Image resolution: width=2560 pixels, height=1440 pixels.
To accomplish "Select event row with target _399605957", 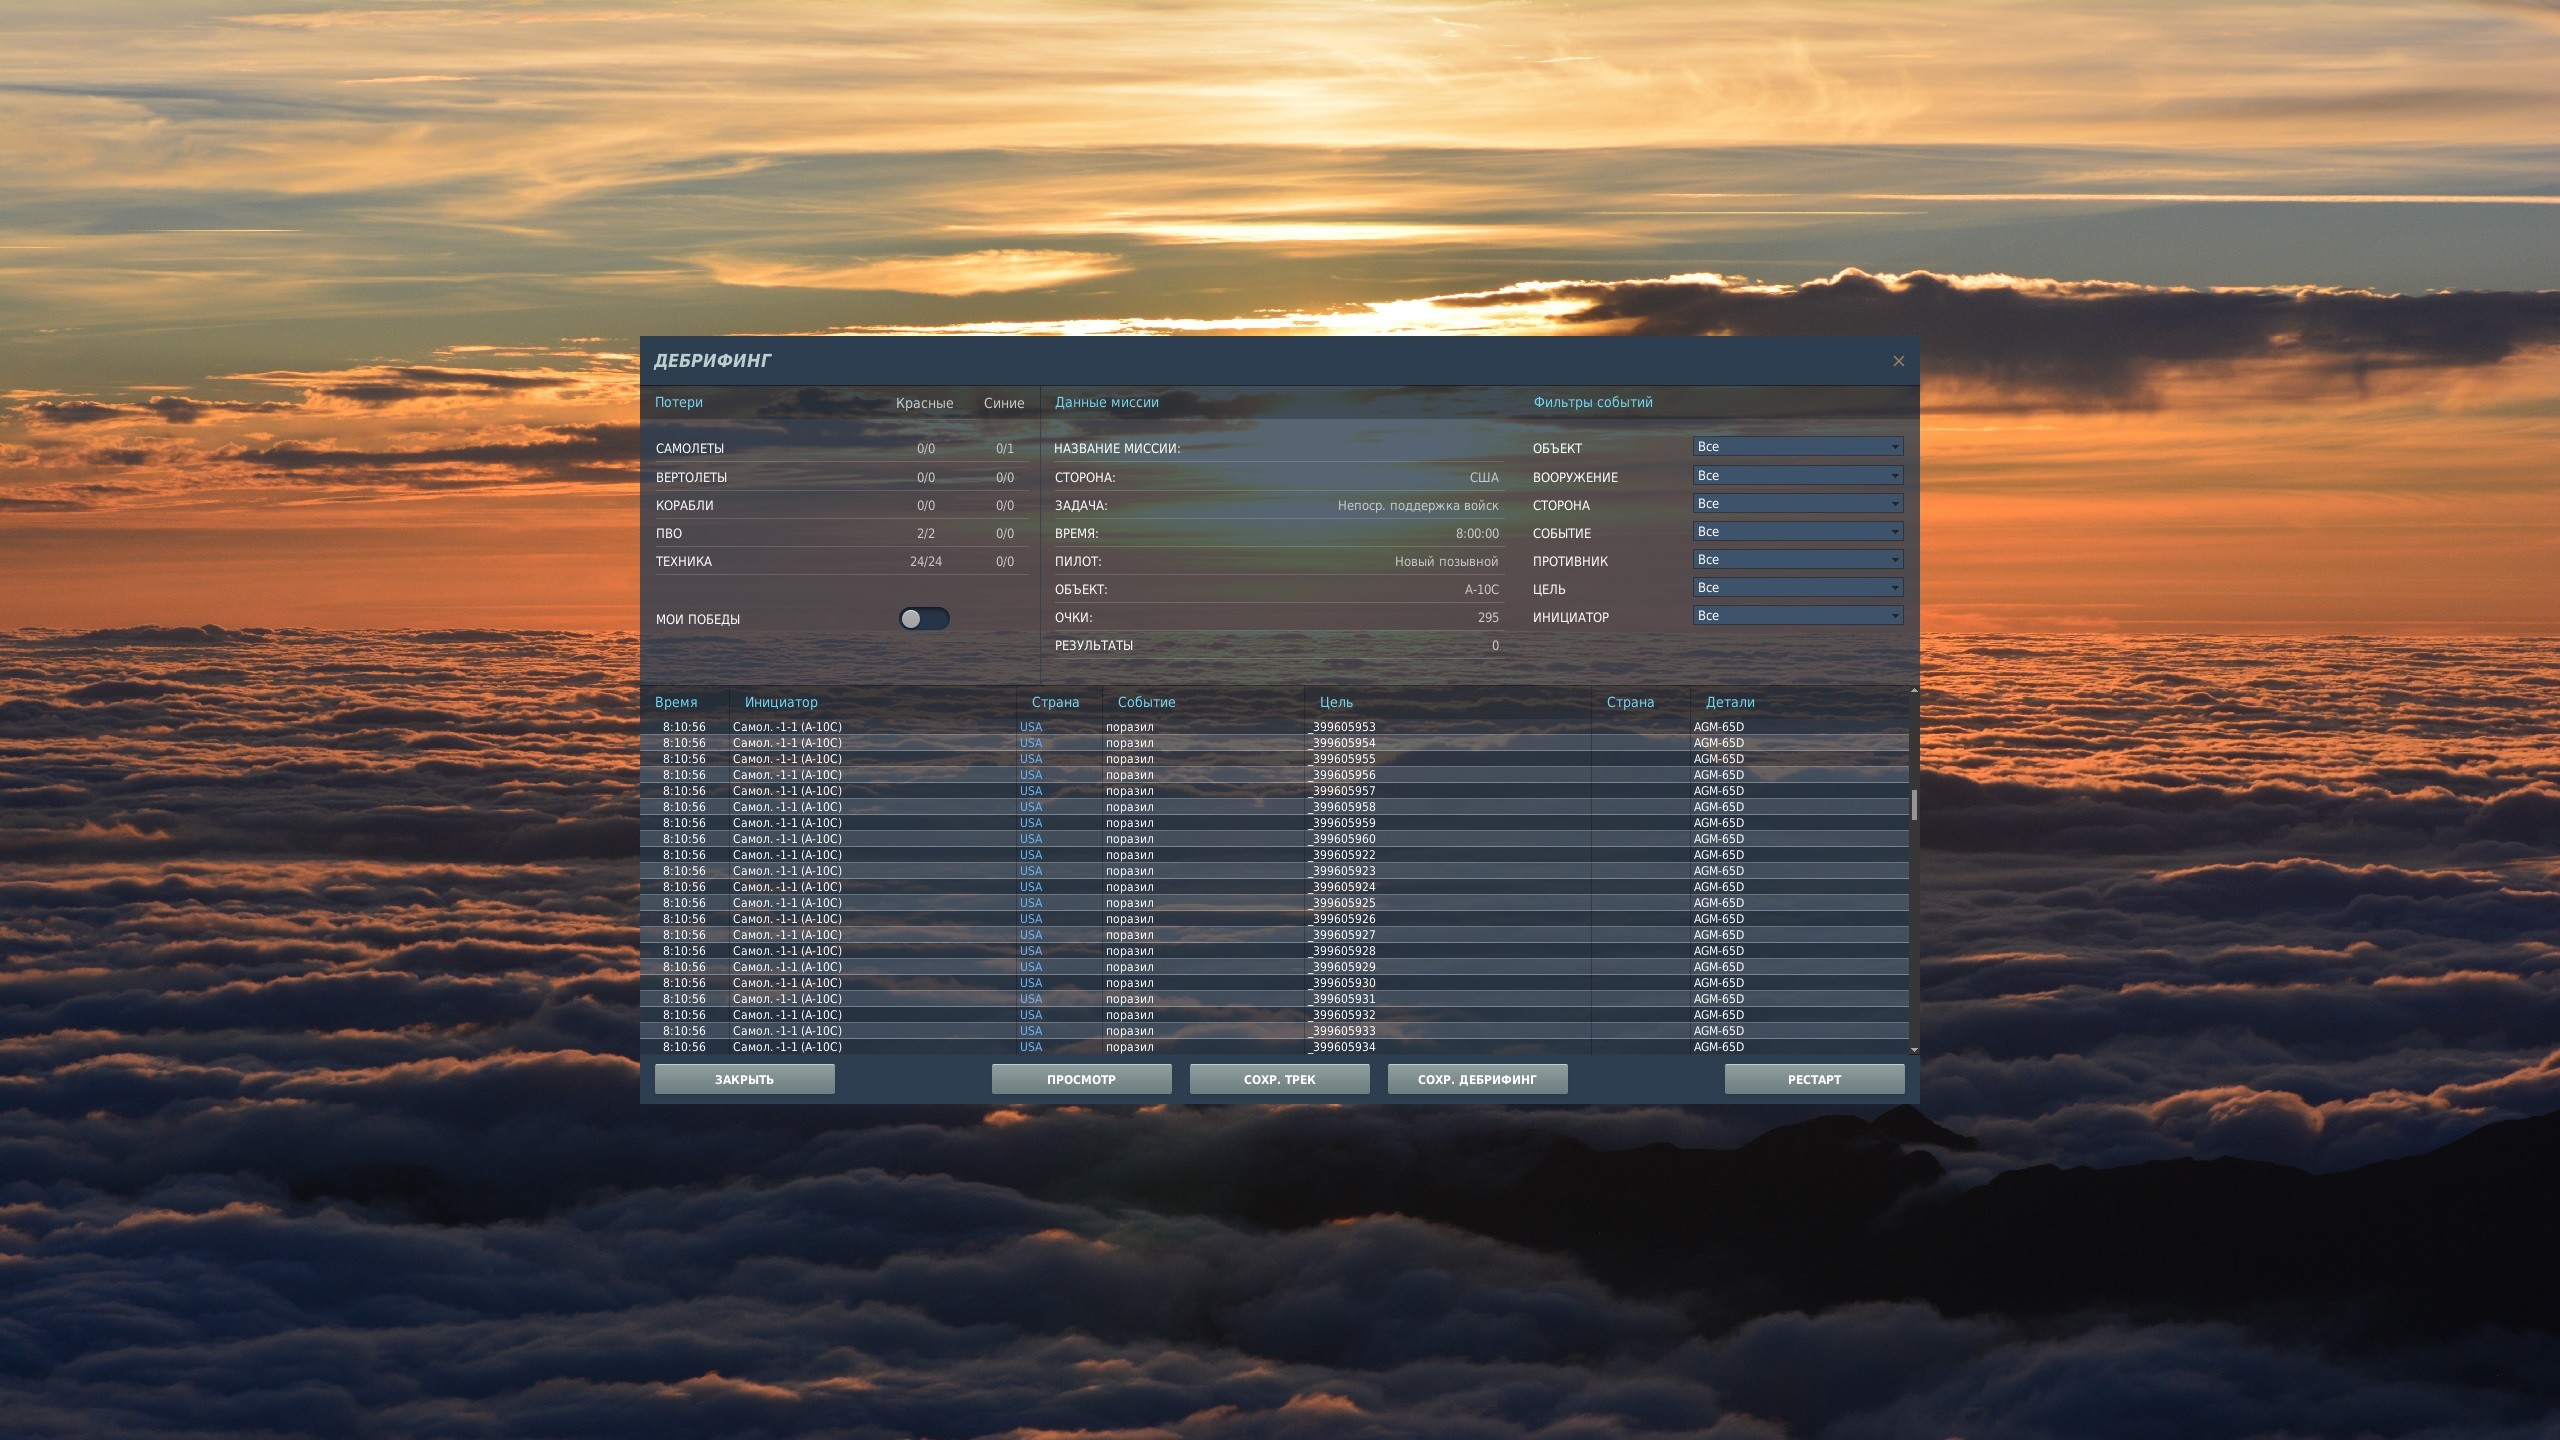I will coord(1274,791).
